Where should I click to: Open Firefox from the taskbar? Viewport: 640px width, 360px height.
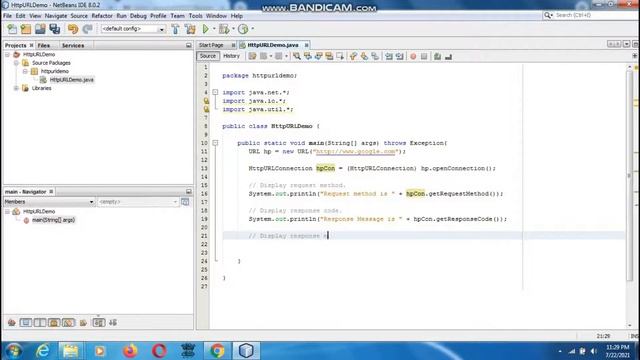point(130,351)
